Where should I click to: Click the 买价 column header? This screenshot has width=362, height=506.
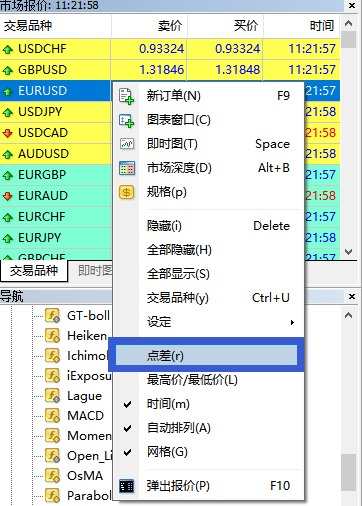tap(225, 26)
